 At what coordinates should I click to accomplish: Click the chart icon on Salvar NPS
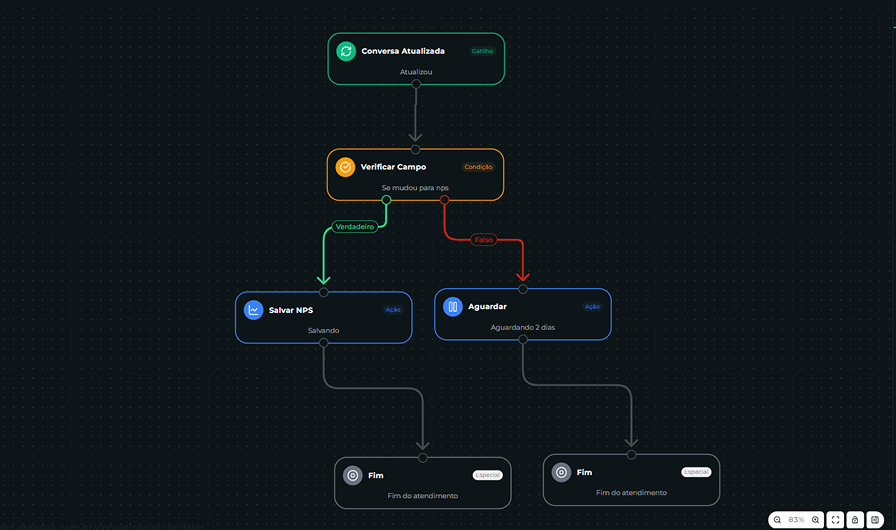pos(253,310)
